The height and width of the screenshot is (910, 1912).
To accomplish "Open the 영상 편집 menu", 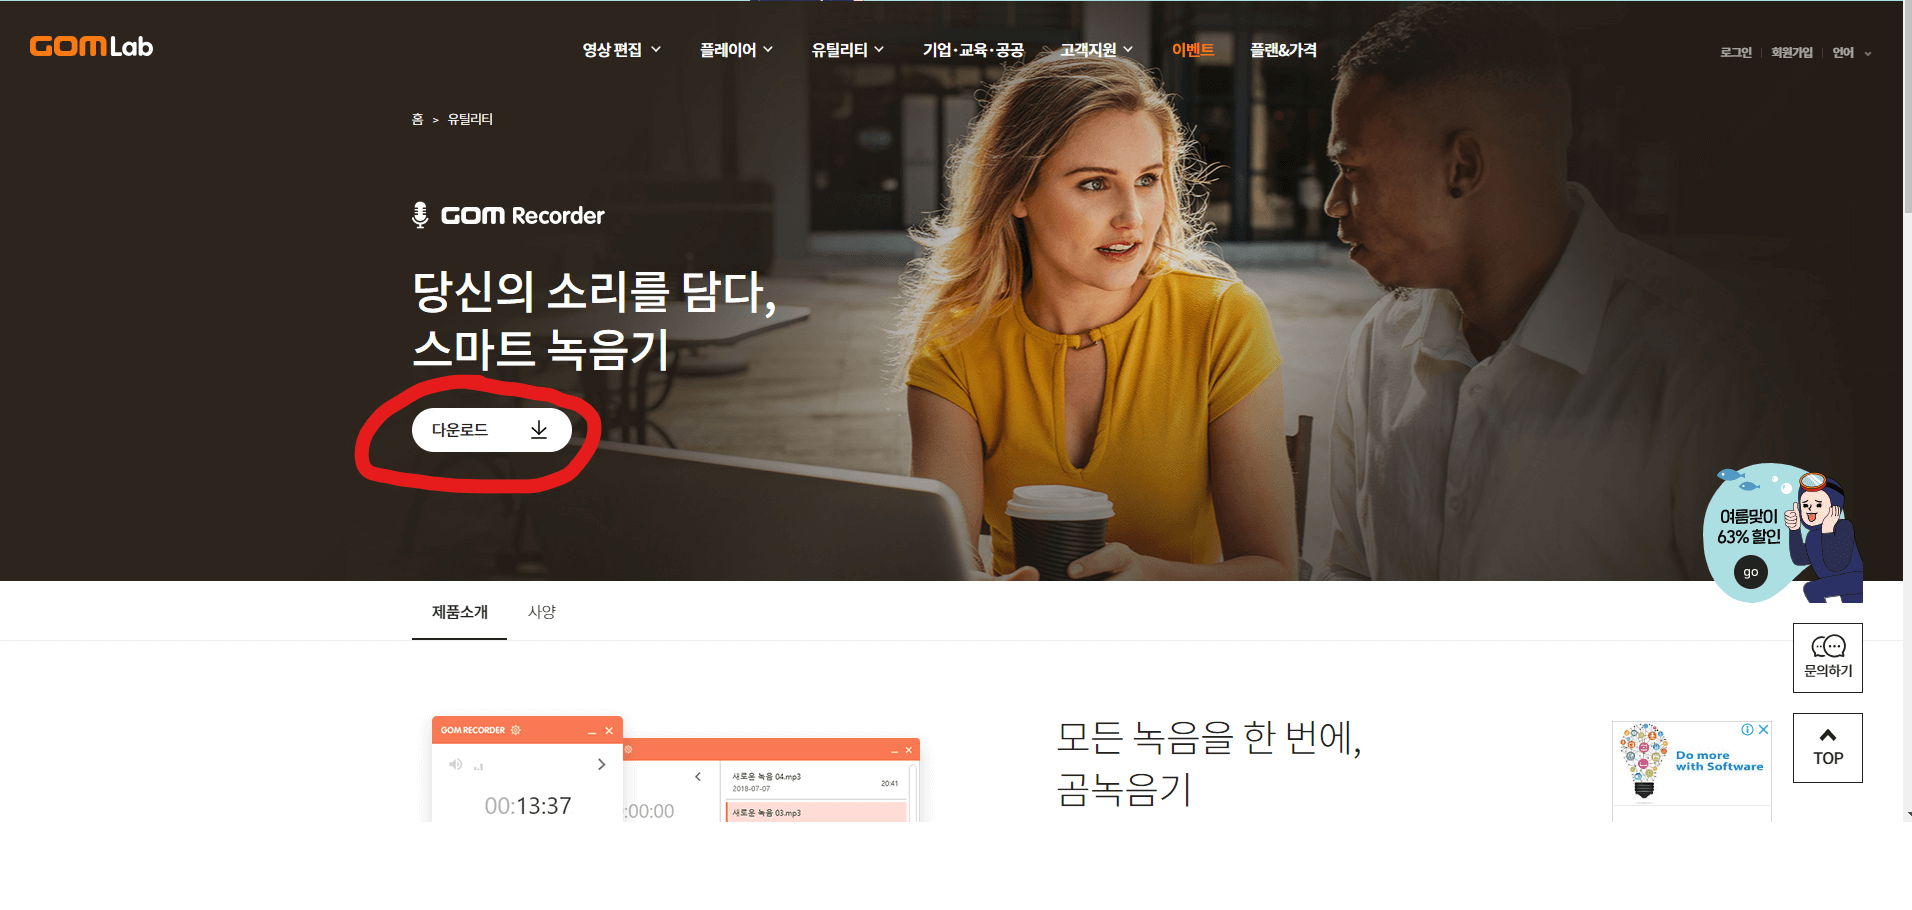I will 621,49.
